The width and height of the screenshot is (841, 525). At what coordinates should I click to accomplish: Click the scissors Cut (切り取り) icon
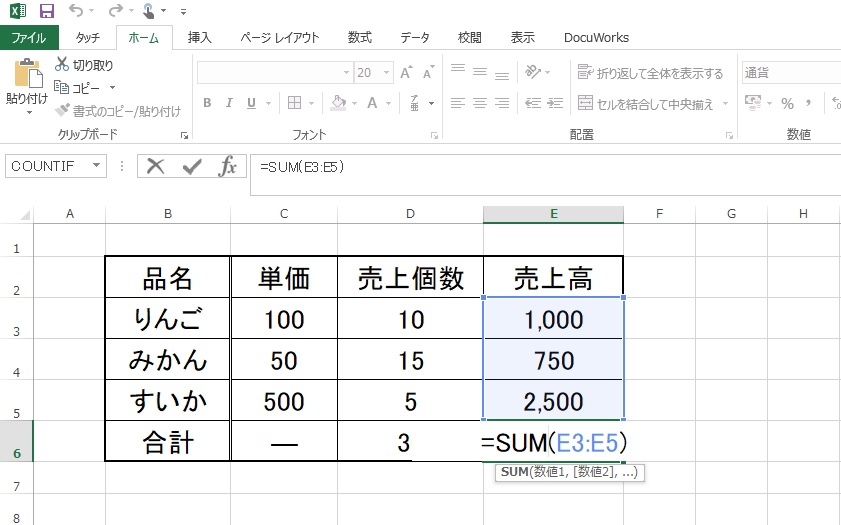62,64
